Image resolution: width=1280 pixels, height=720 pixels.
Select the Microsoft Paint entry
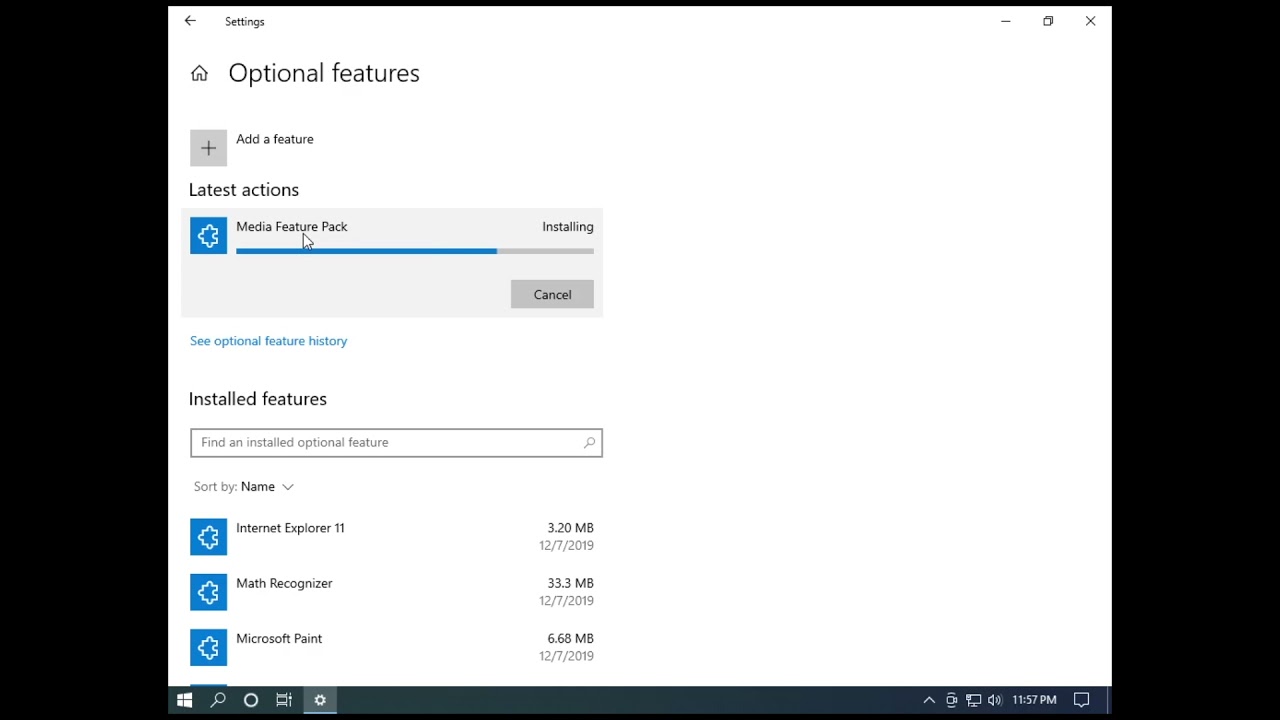[x=392, y=647]
